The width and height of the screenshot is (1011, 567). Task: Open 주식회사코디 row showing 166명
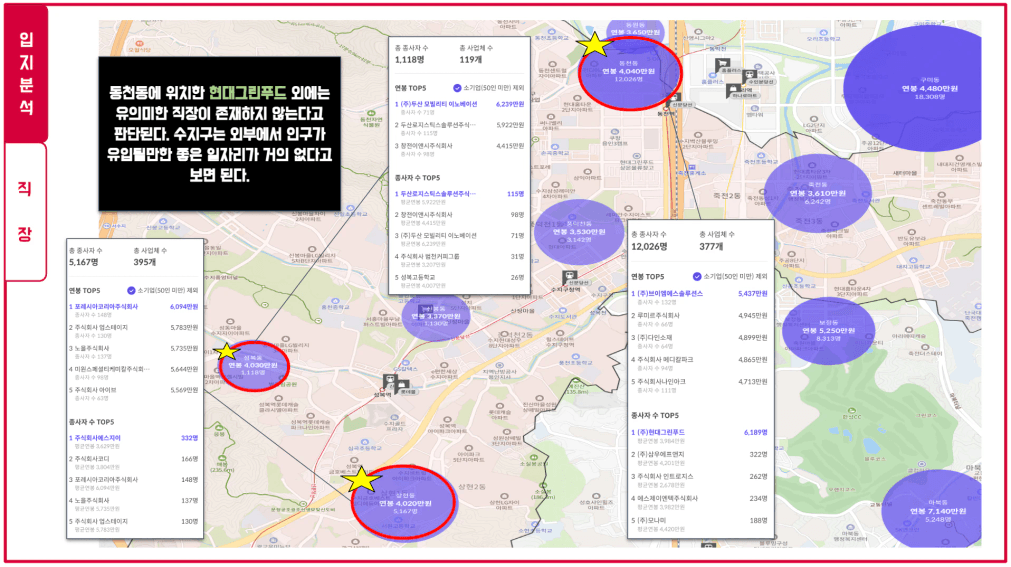tap(133, 463)
